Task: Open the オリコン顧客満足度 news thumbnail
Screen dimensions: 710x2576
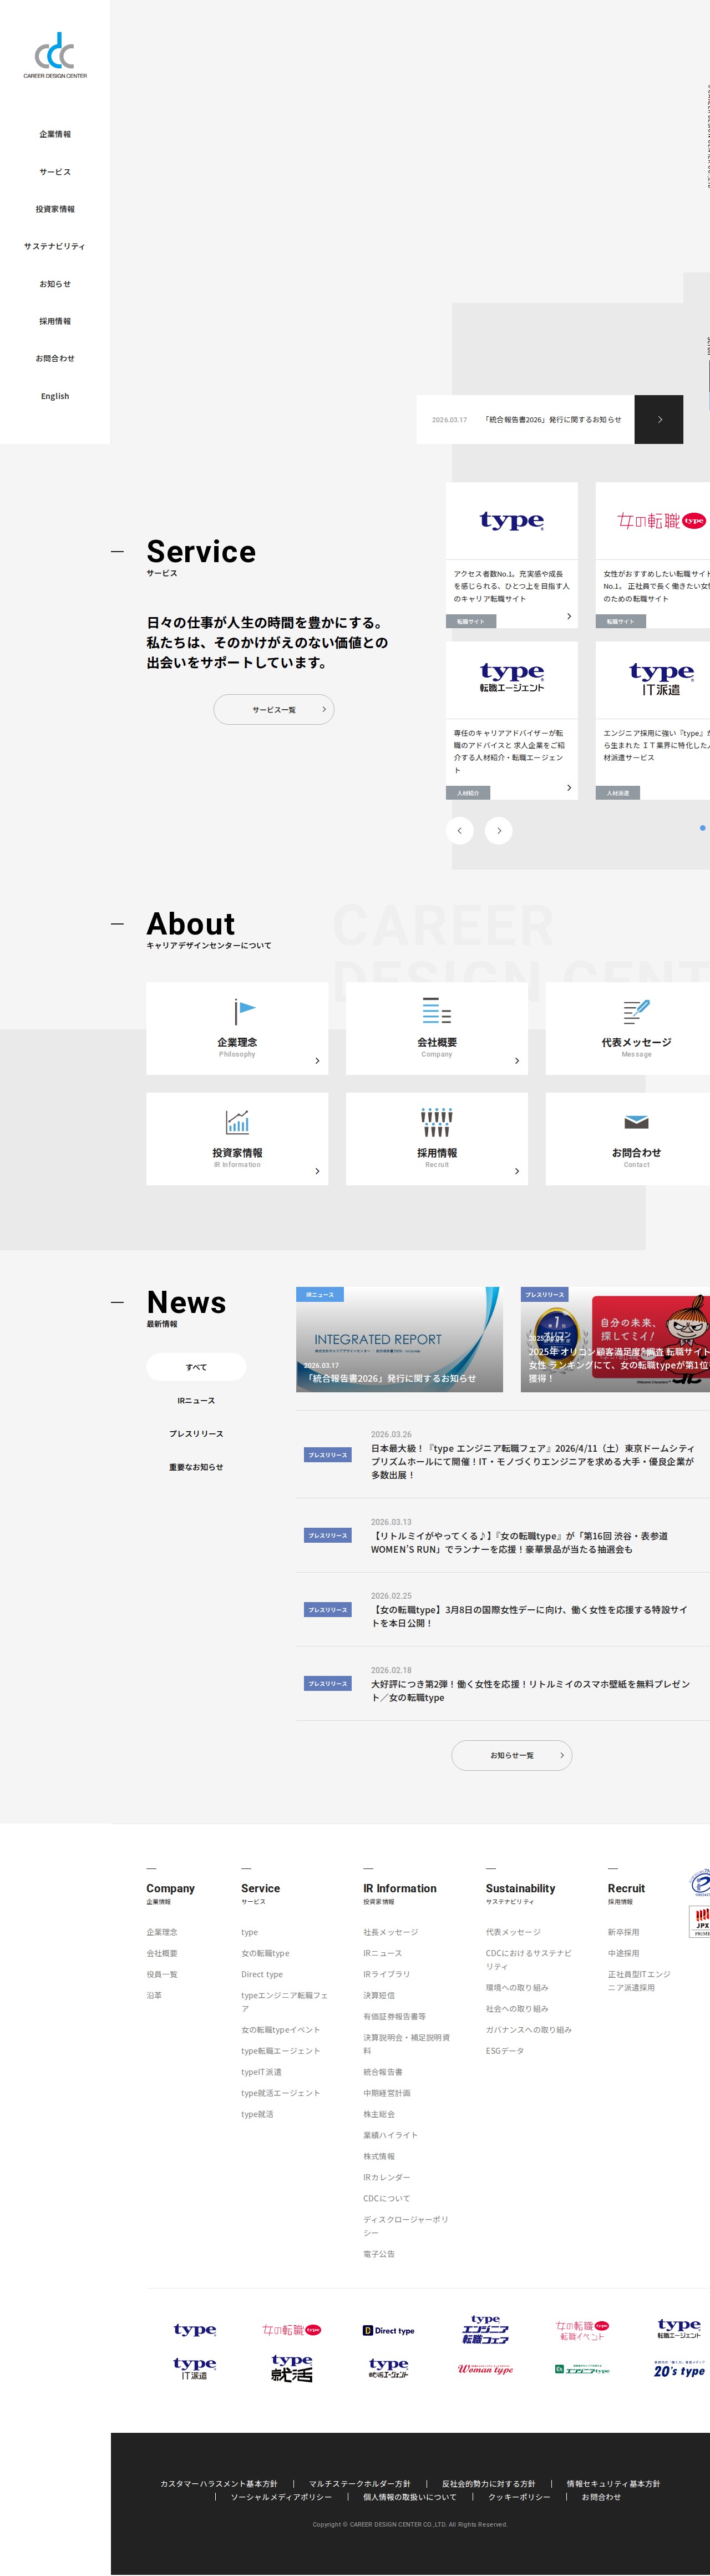Action: click(x=615, y=1339)
